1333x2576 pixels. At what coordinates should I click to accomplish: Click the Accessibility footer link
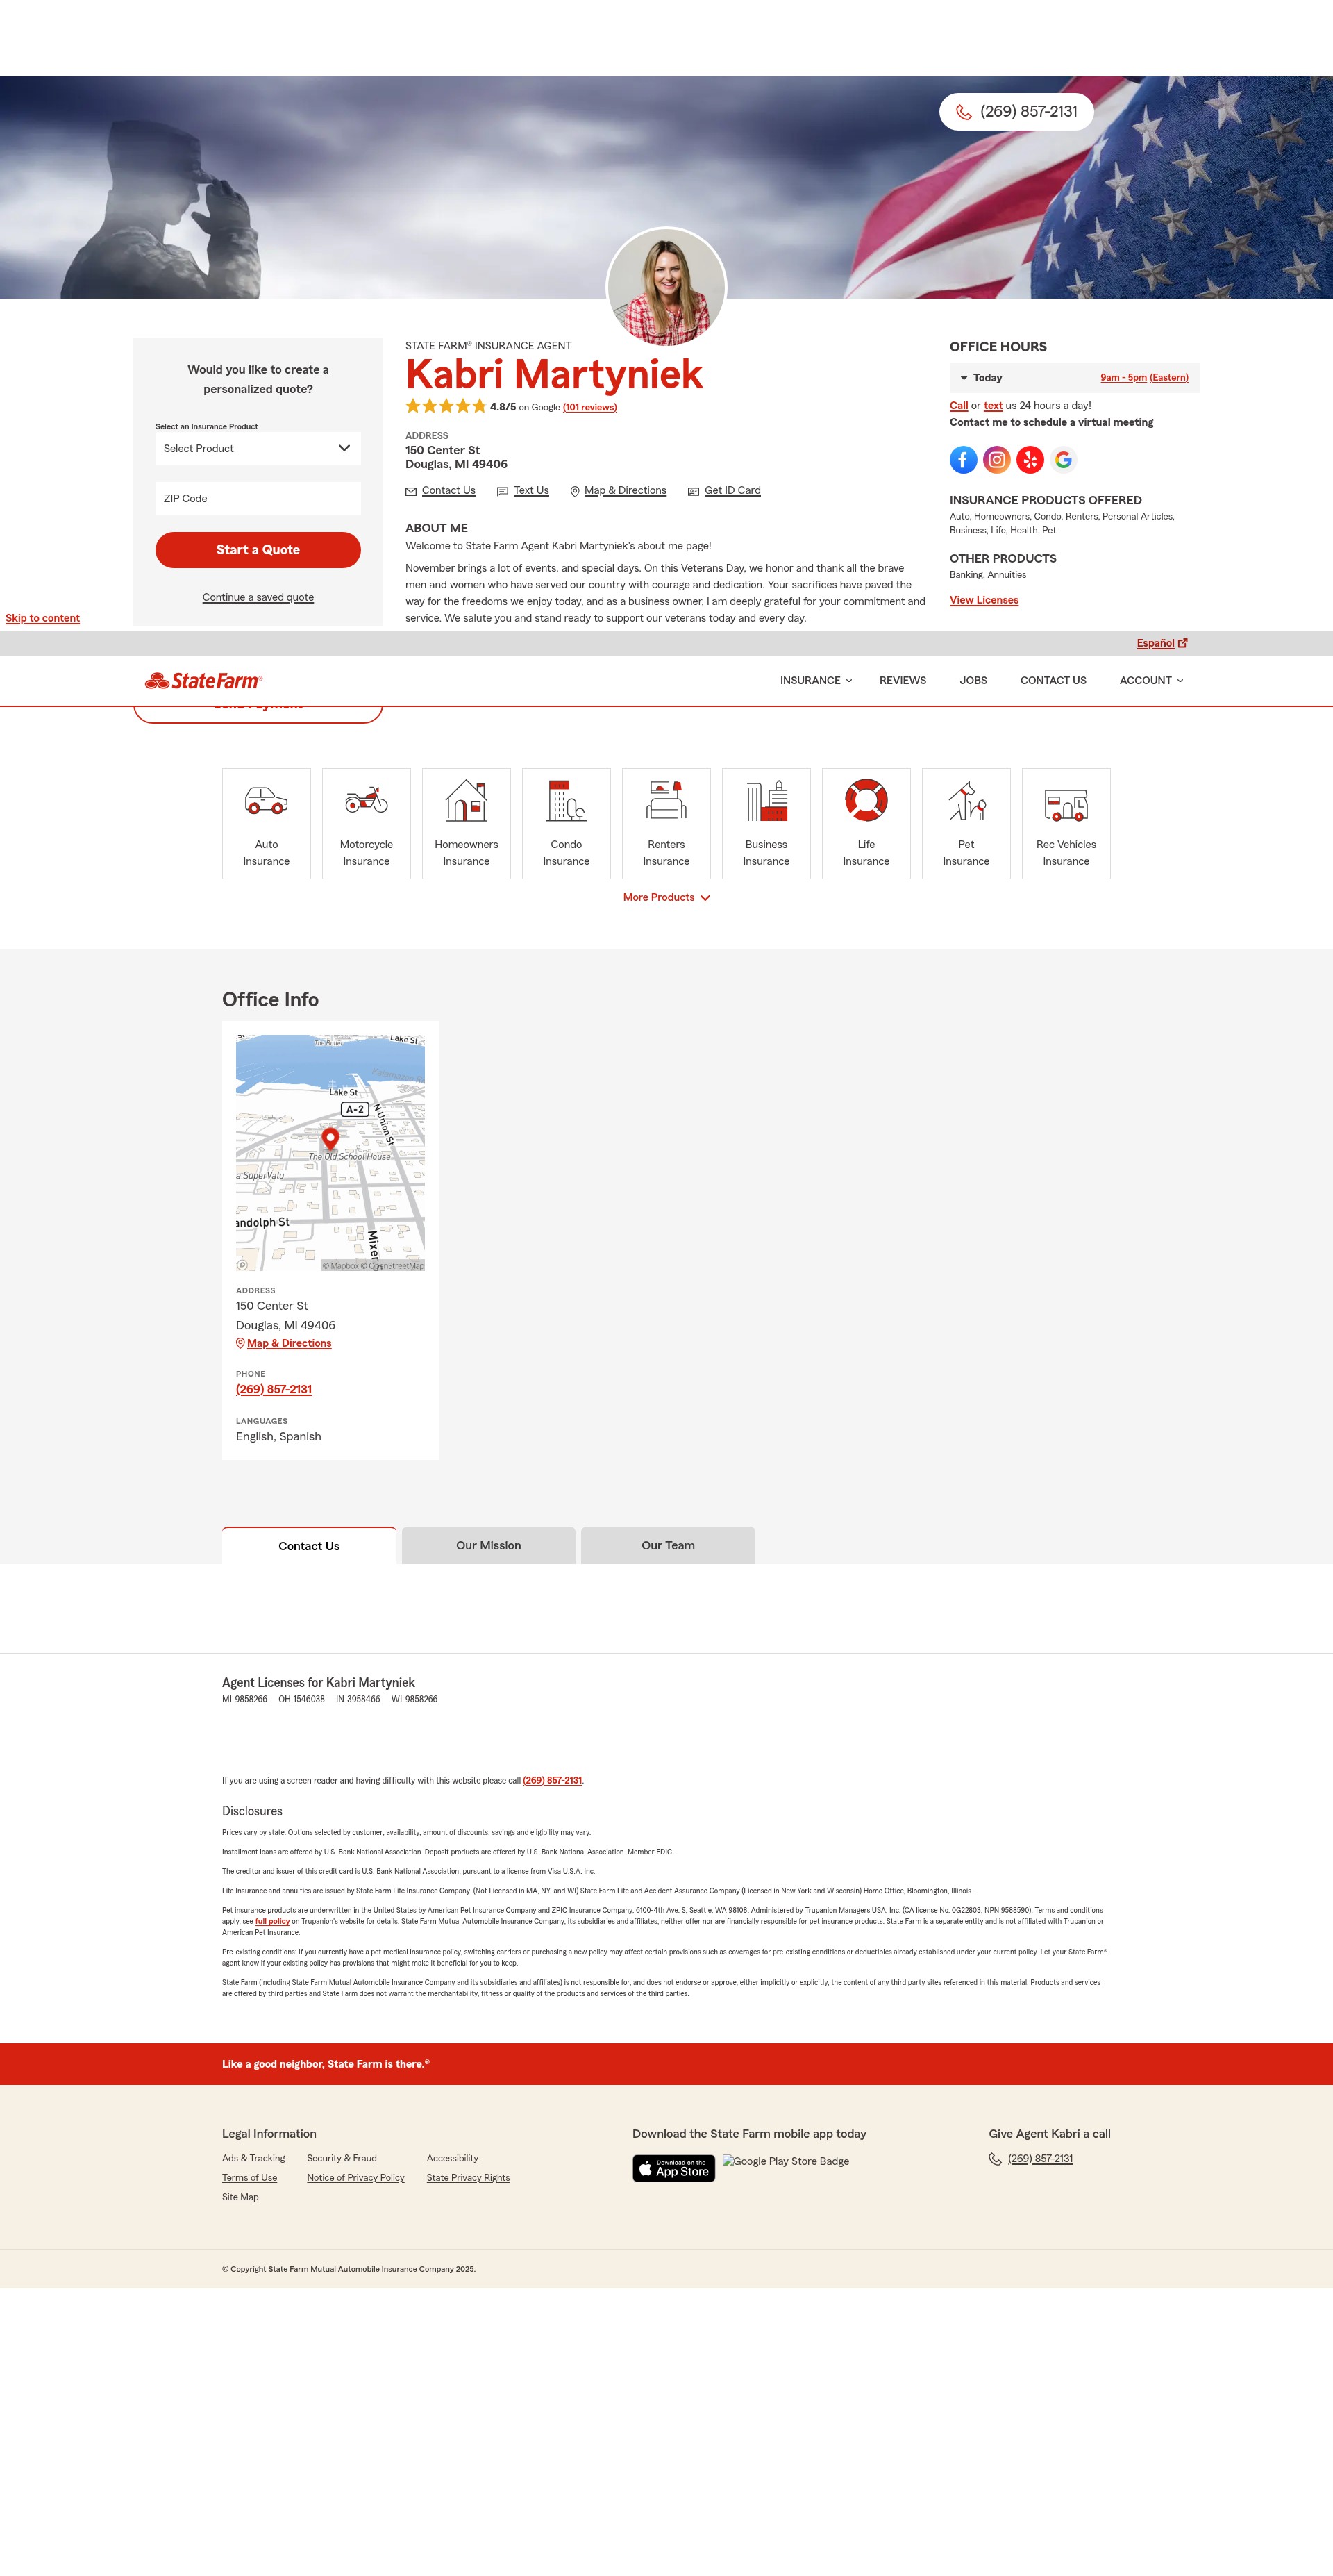coord(452,2158)
